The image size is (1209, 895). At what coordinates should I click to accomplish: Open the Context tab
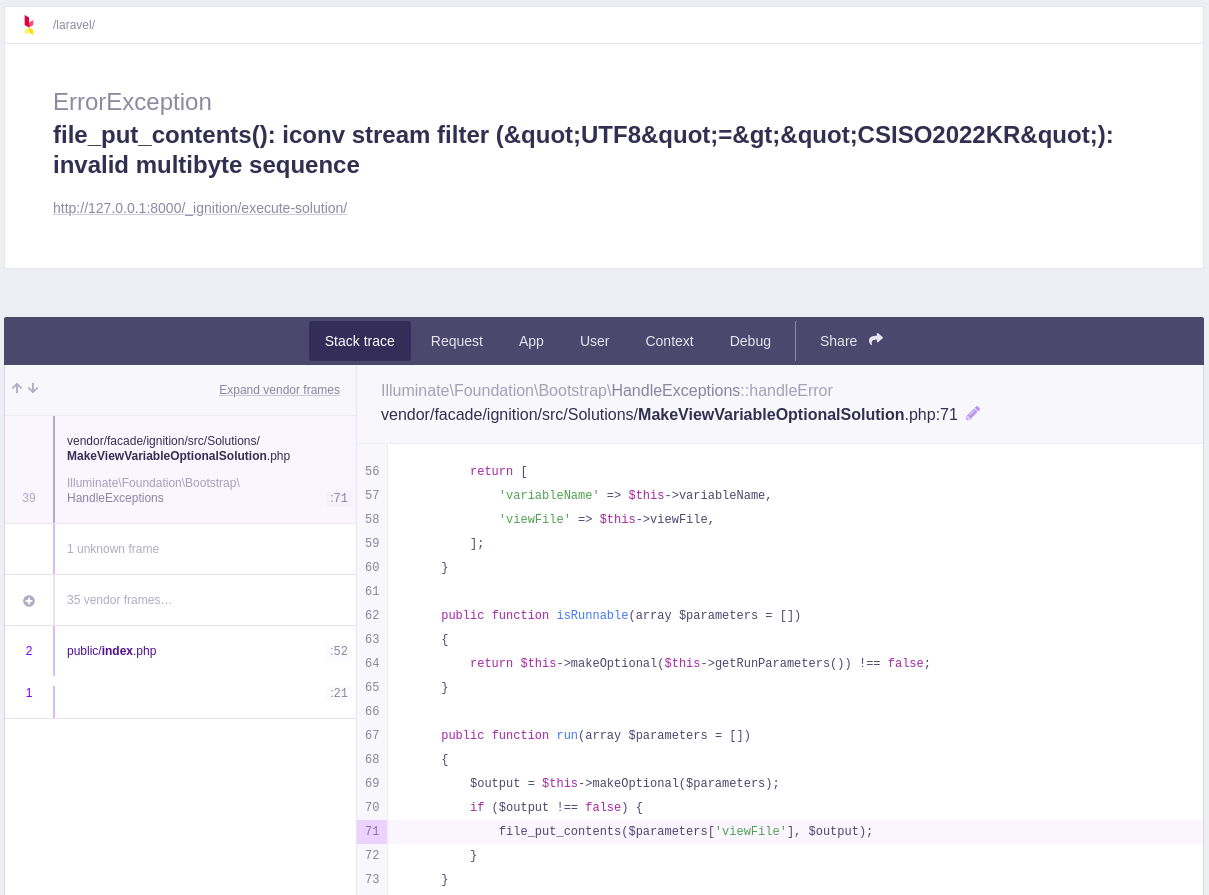tap(669, 341)
